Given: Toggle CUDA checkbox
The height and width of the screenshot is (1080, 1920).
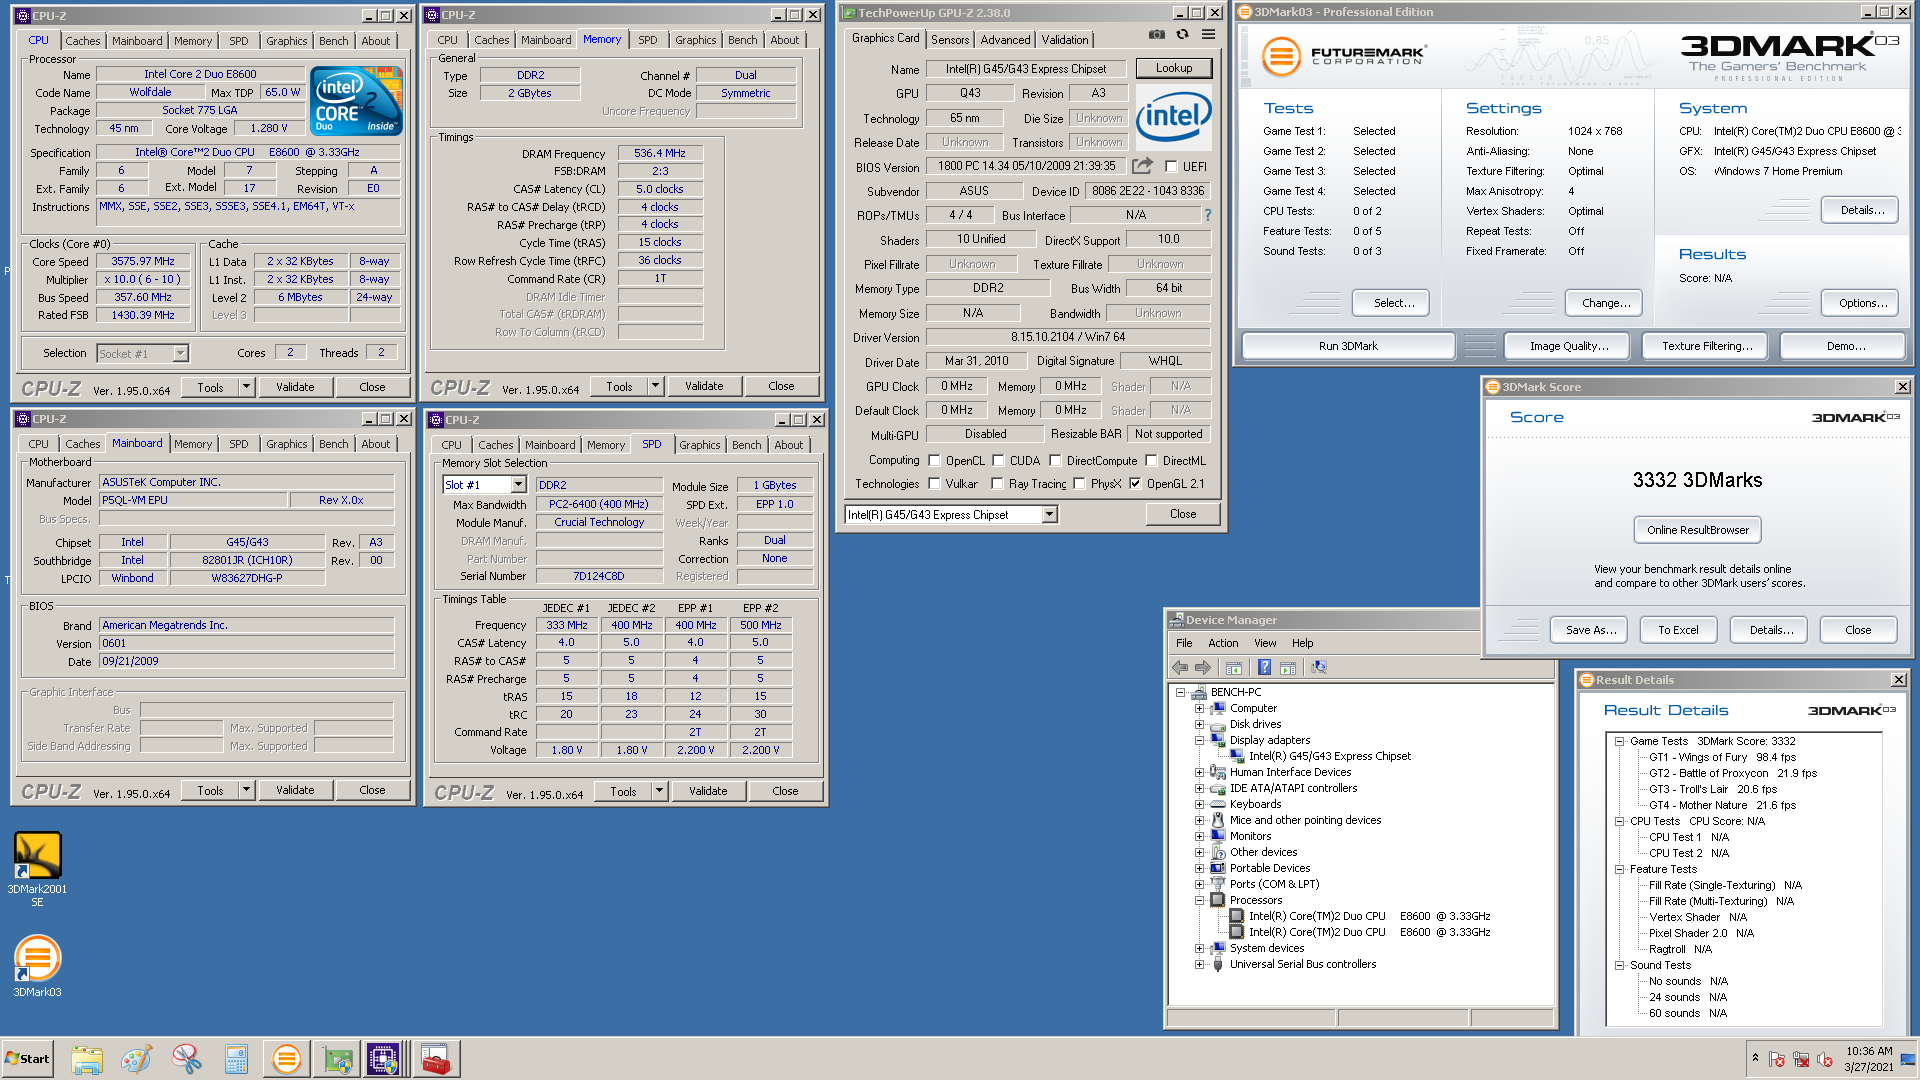Looking at the screenshot, I should [x=997, y=461].
